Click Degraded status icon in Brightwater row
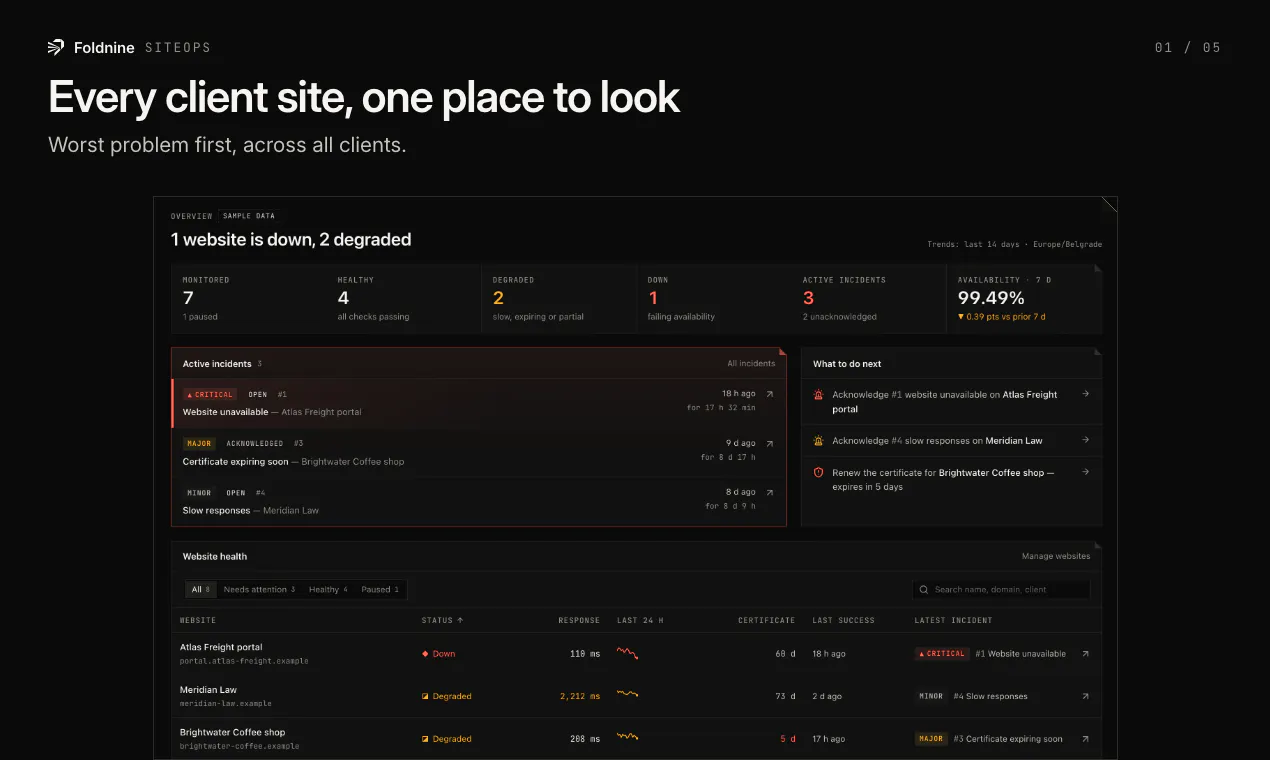The image size is (1270, 760). [x=425, y=739]
